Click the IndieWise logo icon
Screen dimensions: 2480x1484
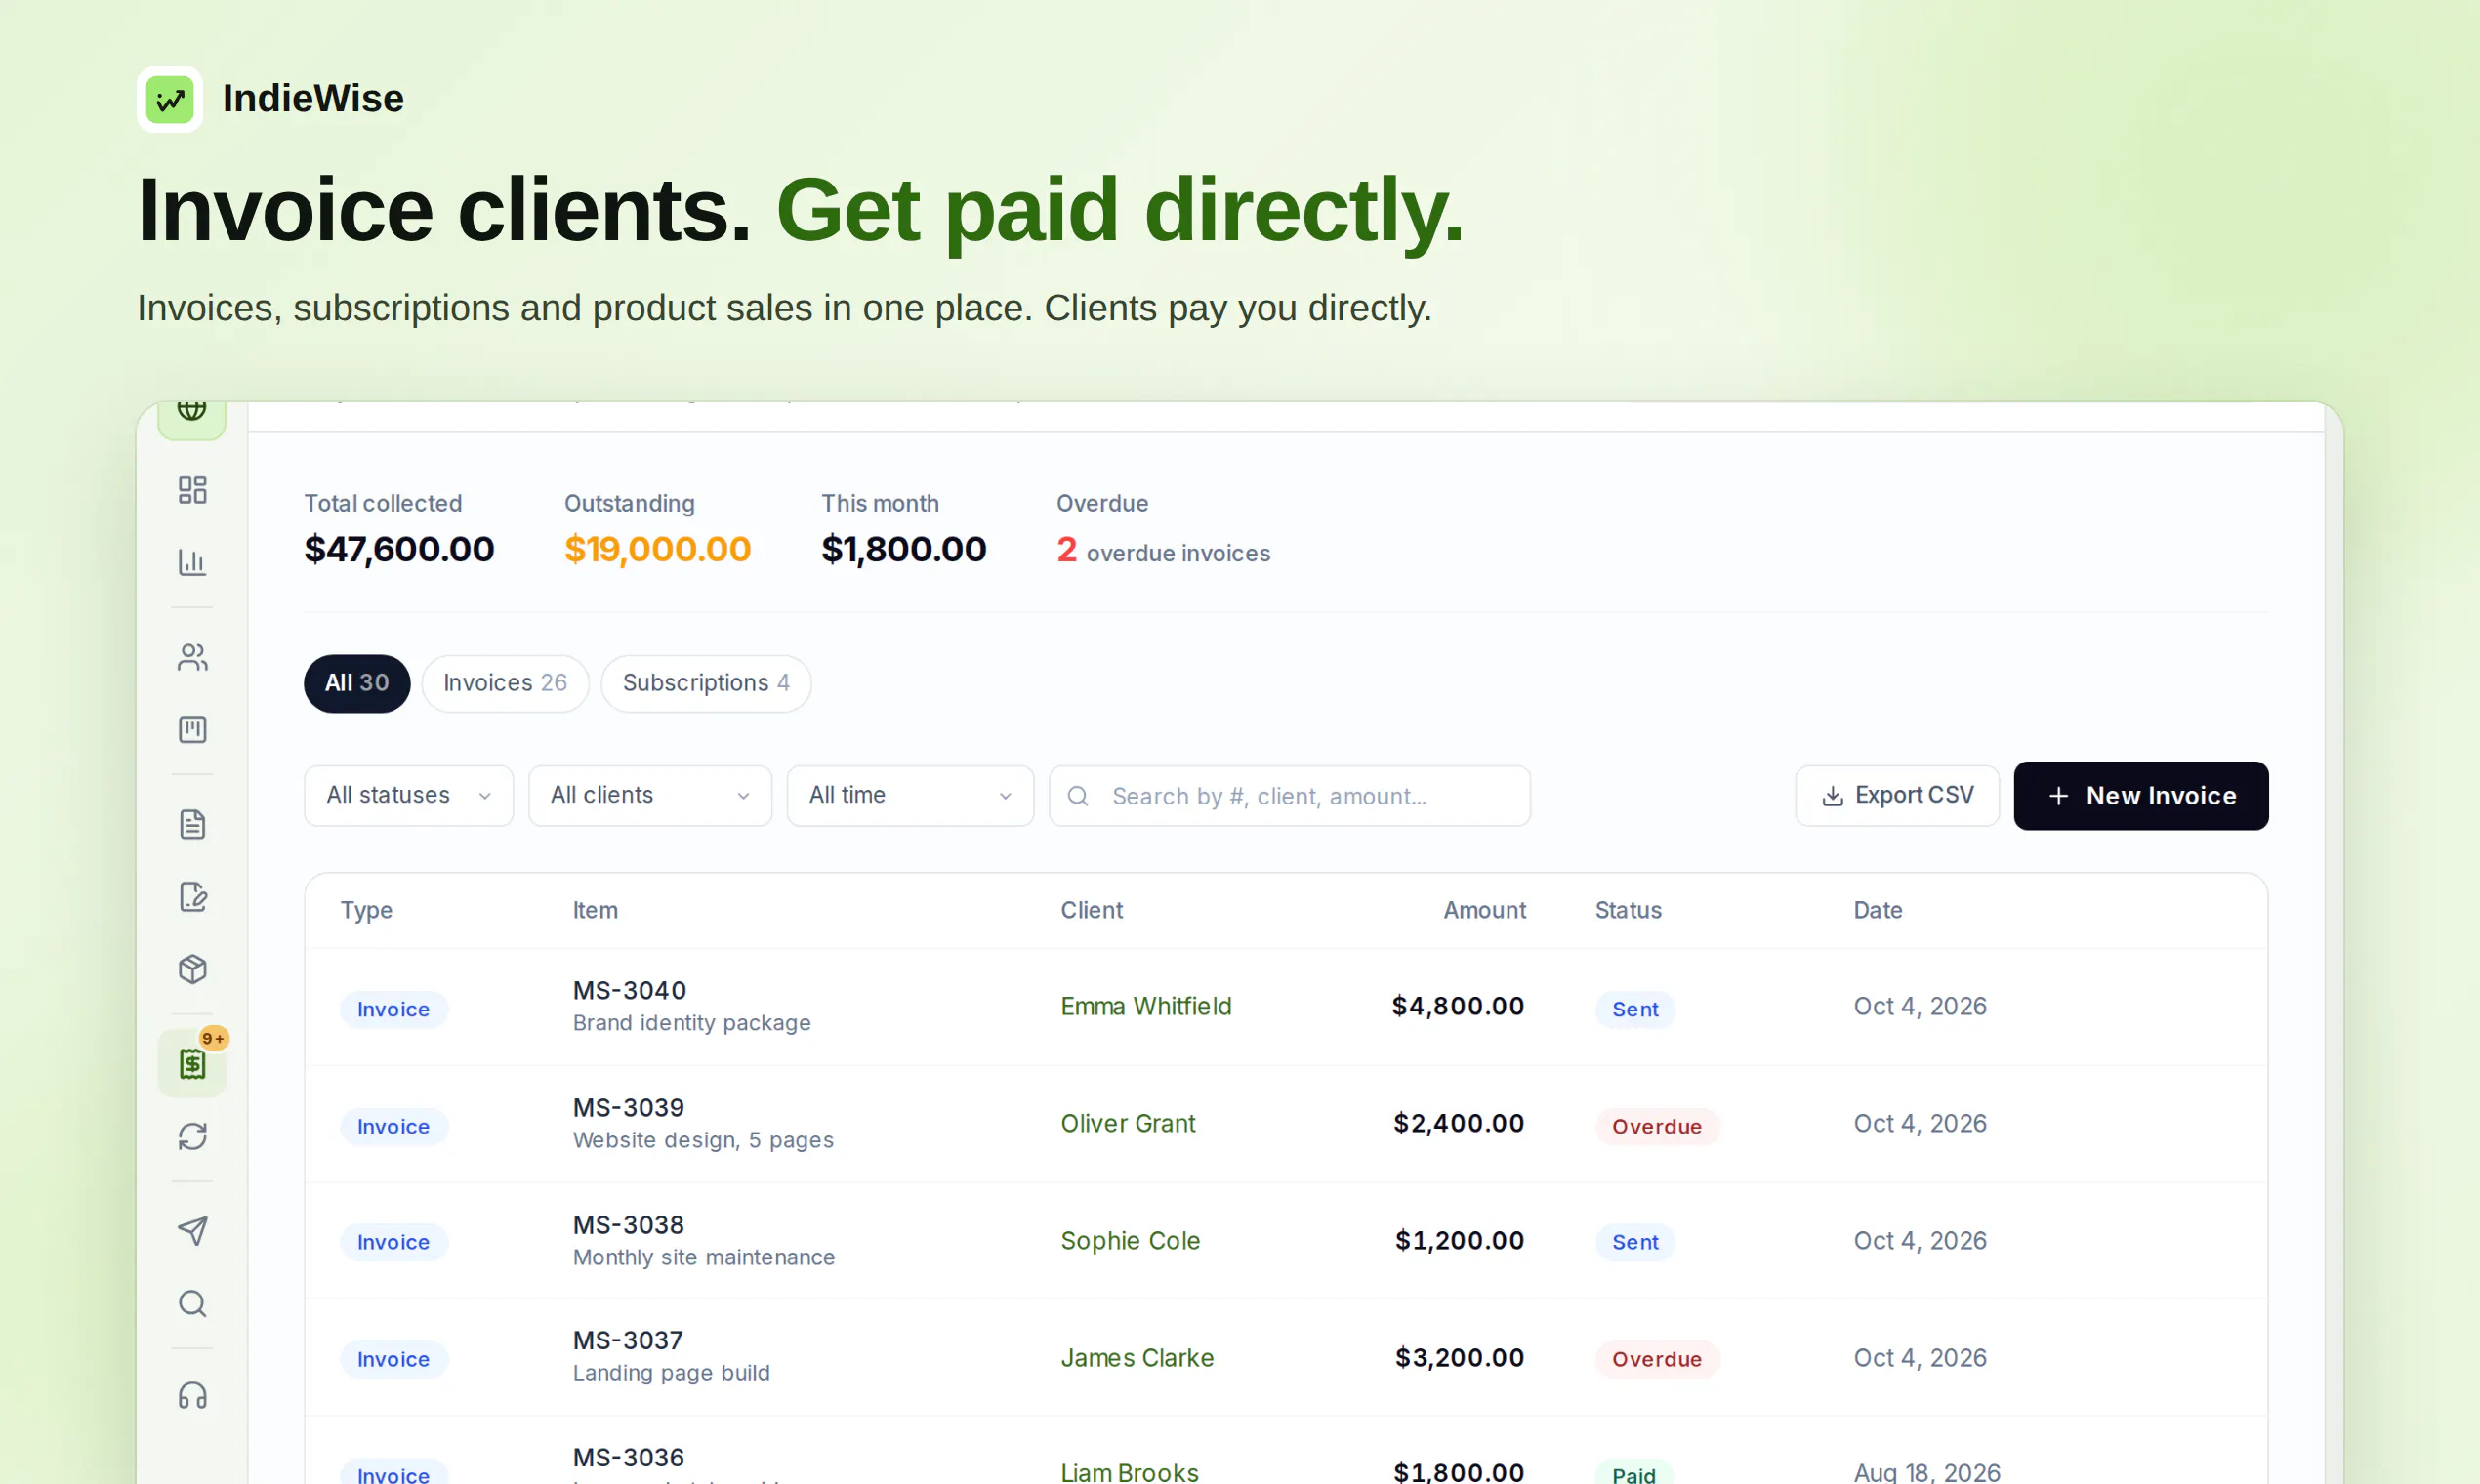170,99
